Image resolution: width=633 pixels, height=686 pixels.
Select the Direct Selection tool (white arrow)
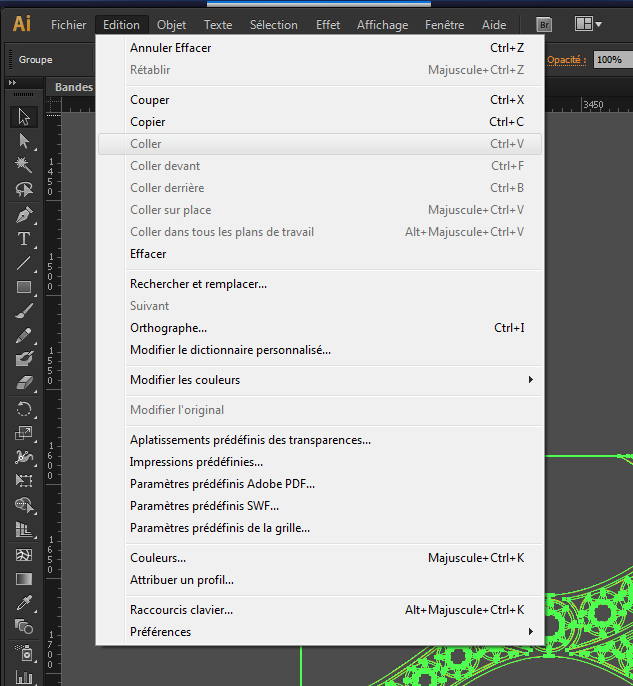[24, 141]
